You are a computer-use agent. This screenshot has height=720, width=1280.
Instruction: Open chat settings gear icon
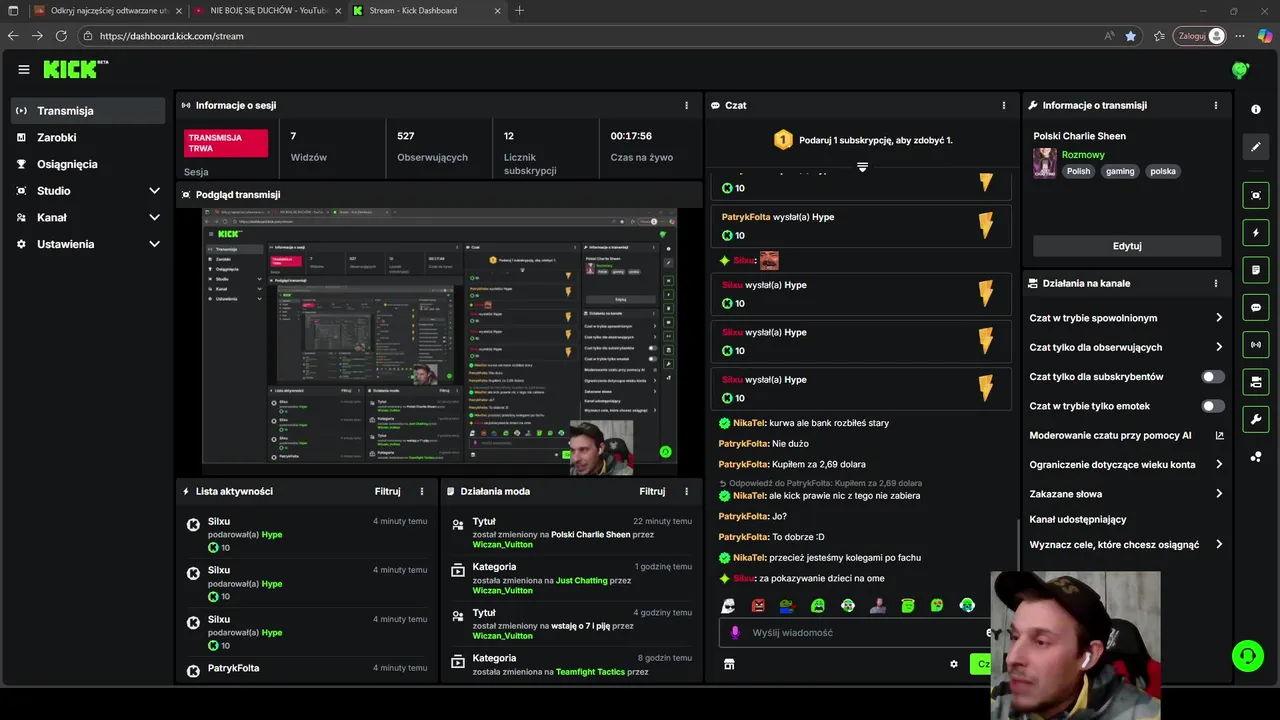click(x=954, y=664)
